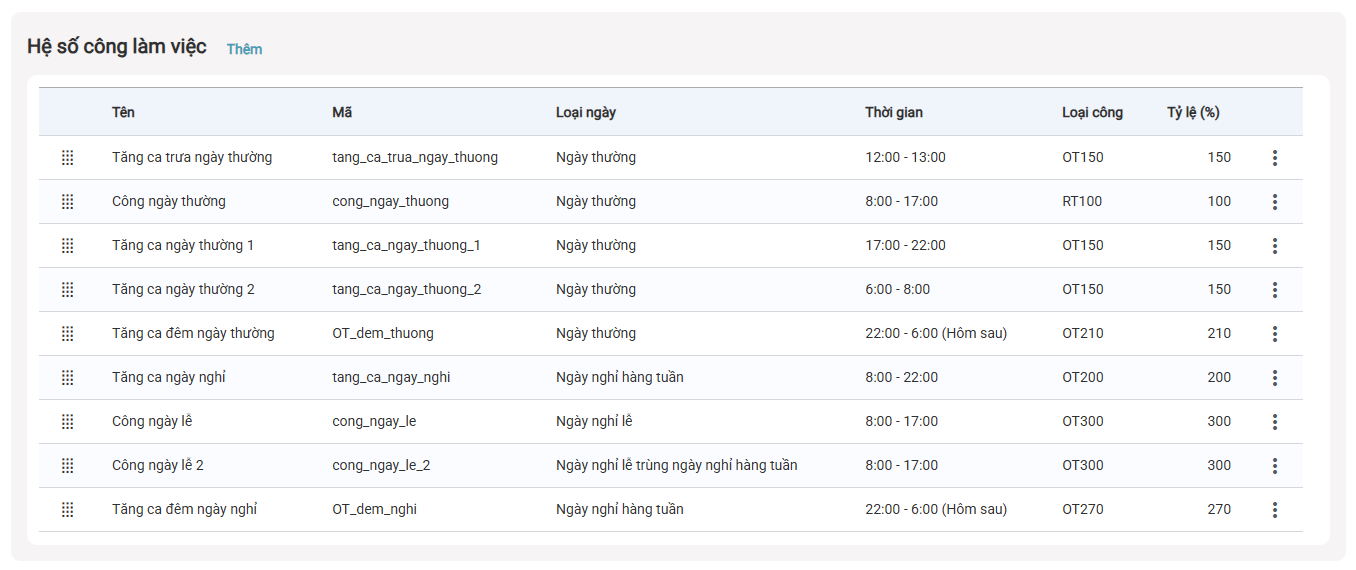Select the name Tăng ca đêm ngày thường

coord(193,333)
